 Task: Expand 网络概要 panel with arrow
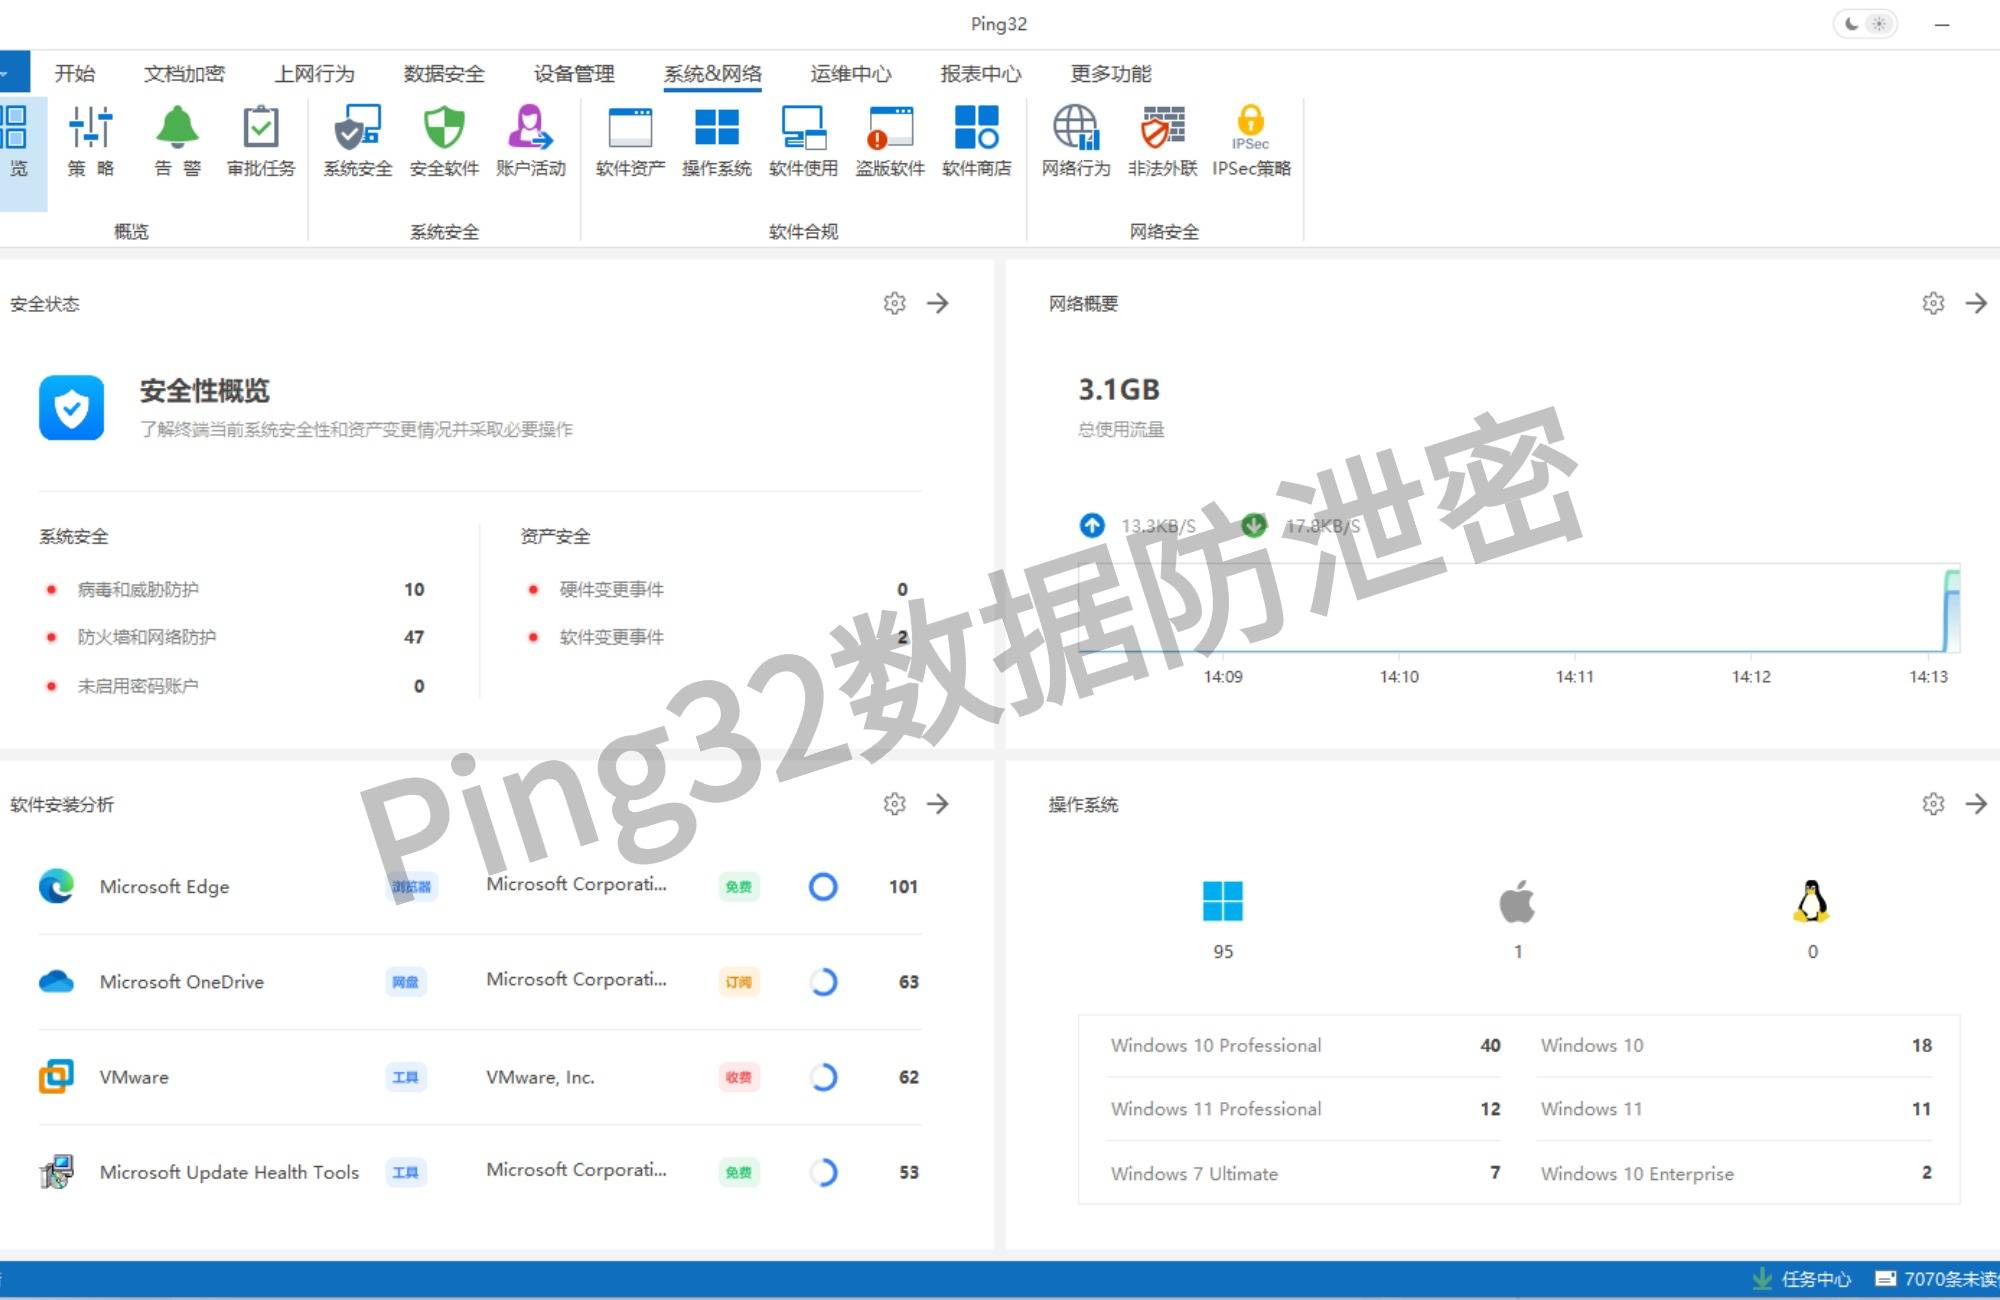click(x=1976, y=303)
